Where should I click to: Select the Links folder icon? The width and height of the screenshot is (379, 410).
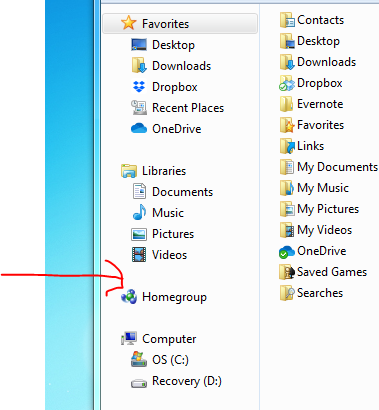pos(287,146)
